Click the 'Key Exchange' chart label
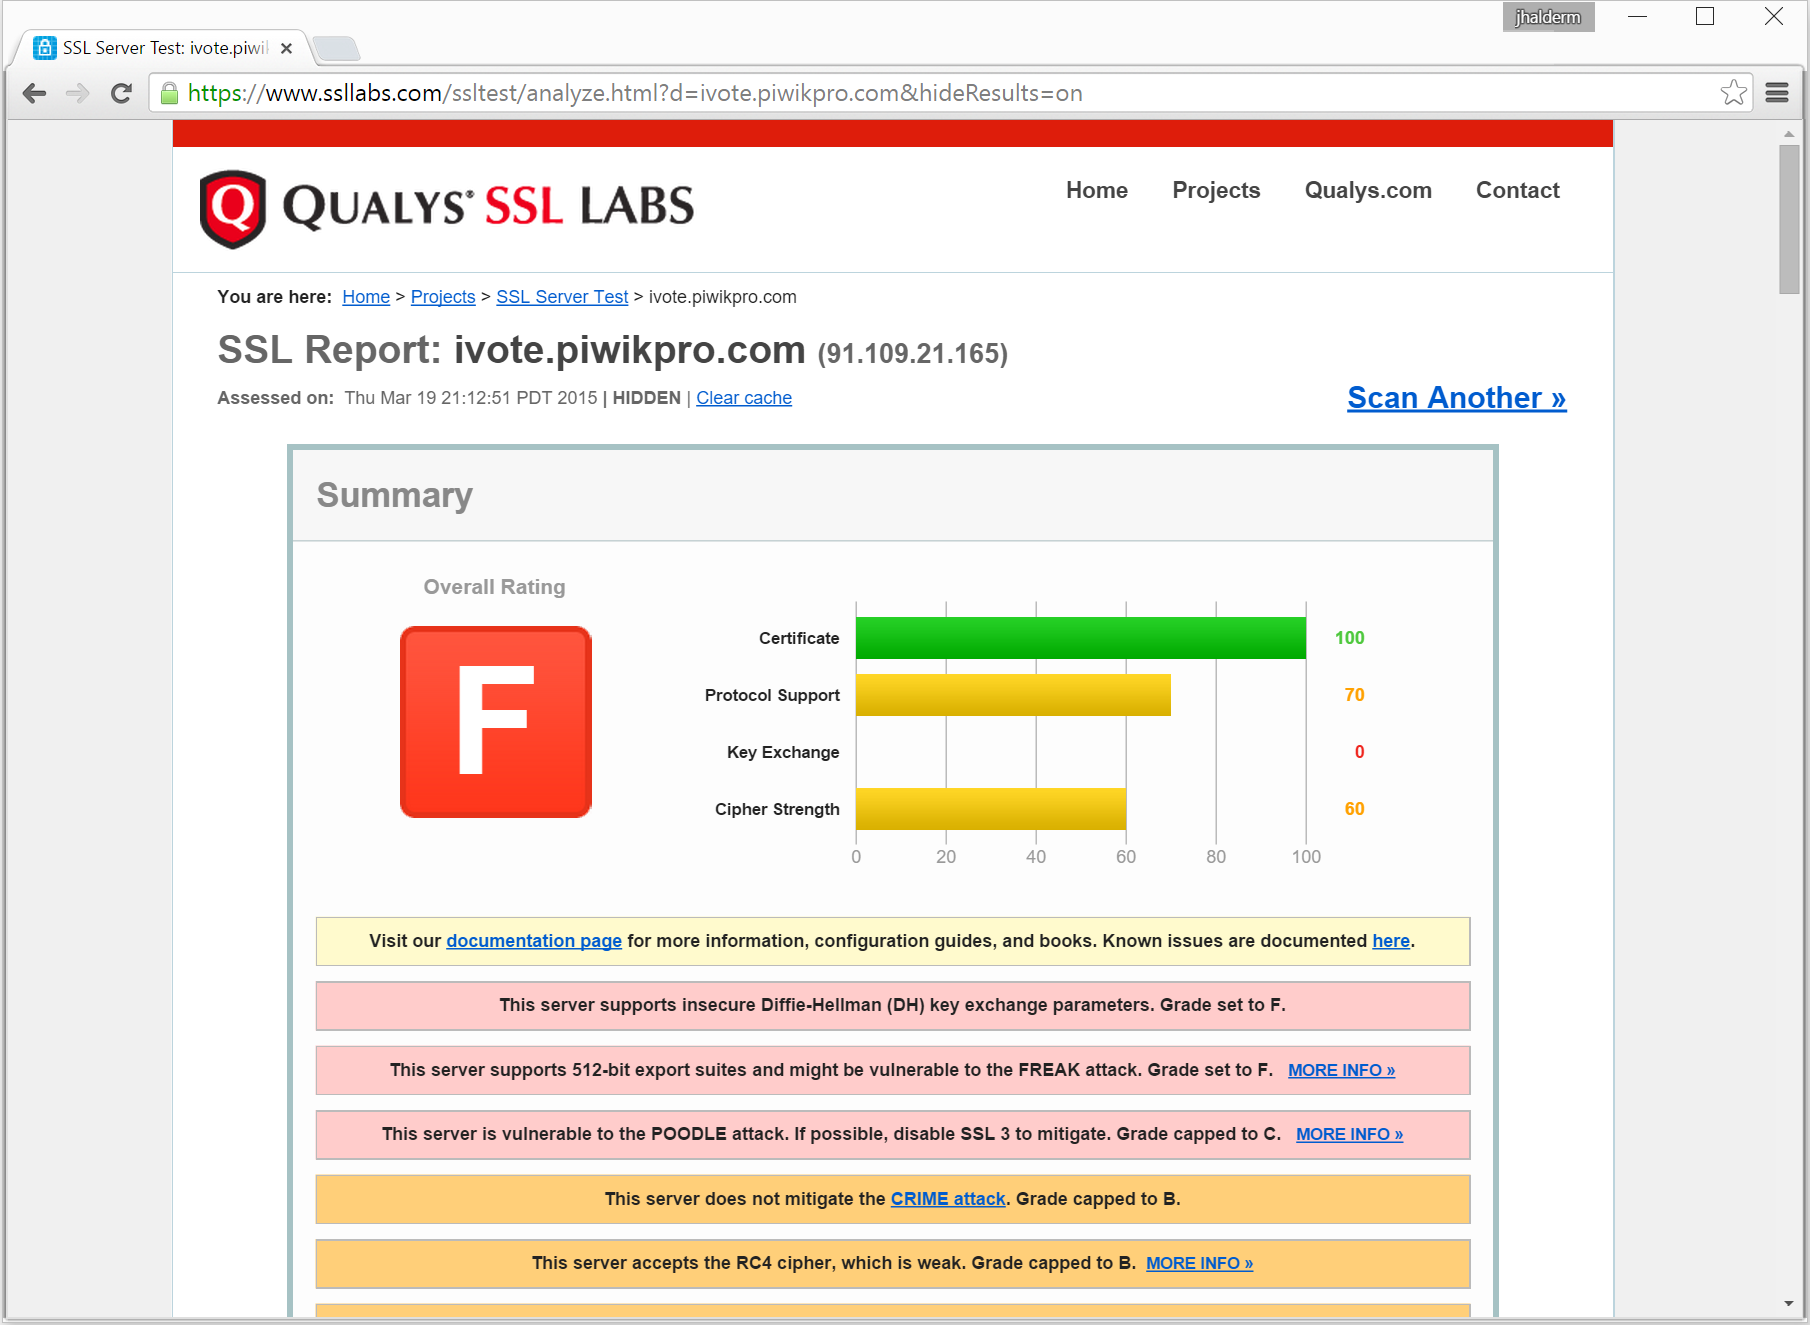The height and width of the screenshot is (1325, 1810). tap(783, 752)
